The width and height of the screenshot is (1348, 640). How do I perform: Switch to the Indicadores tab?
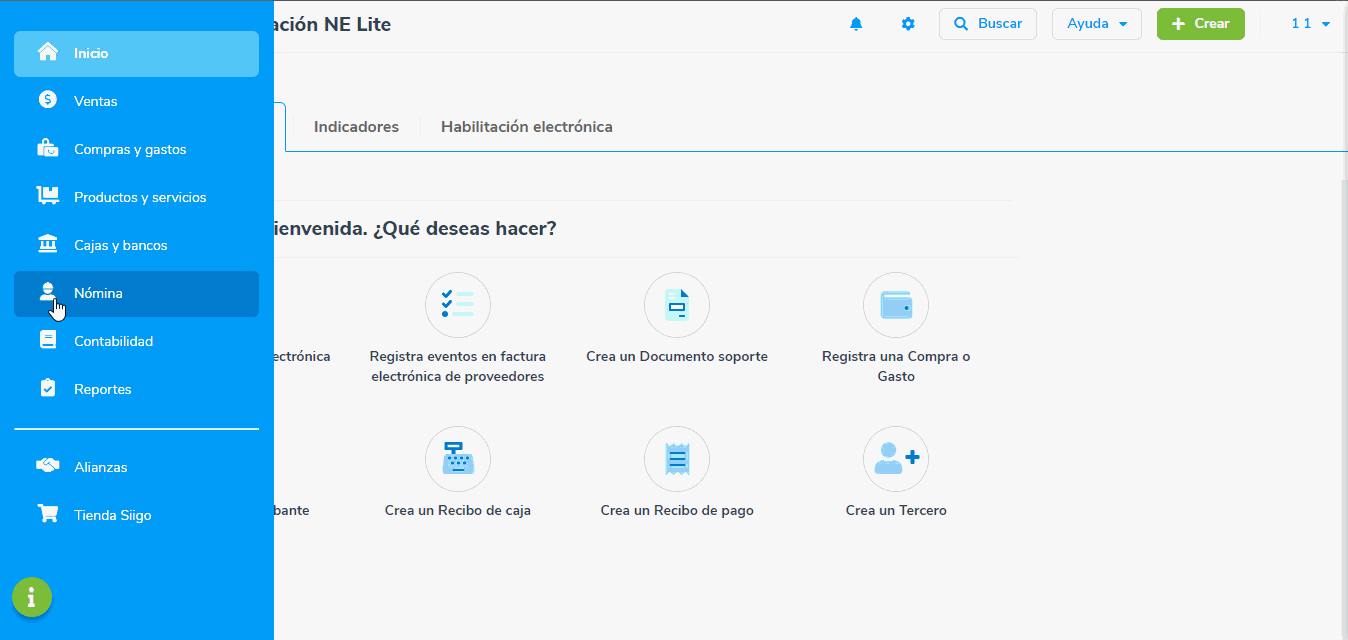tap(356, 127)
